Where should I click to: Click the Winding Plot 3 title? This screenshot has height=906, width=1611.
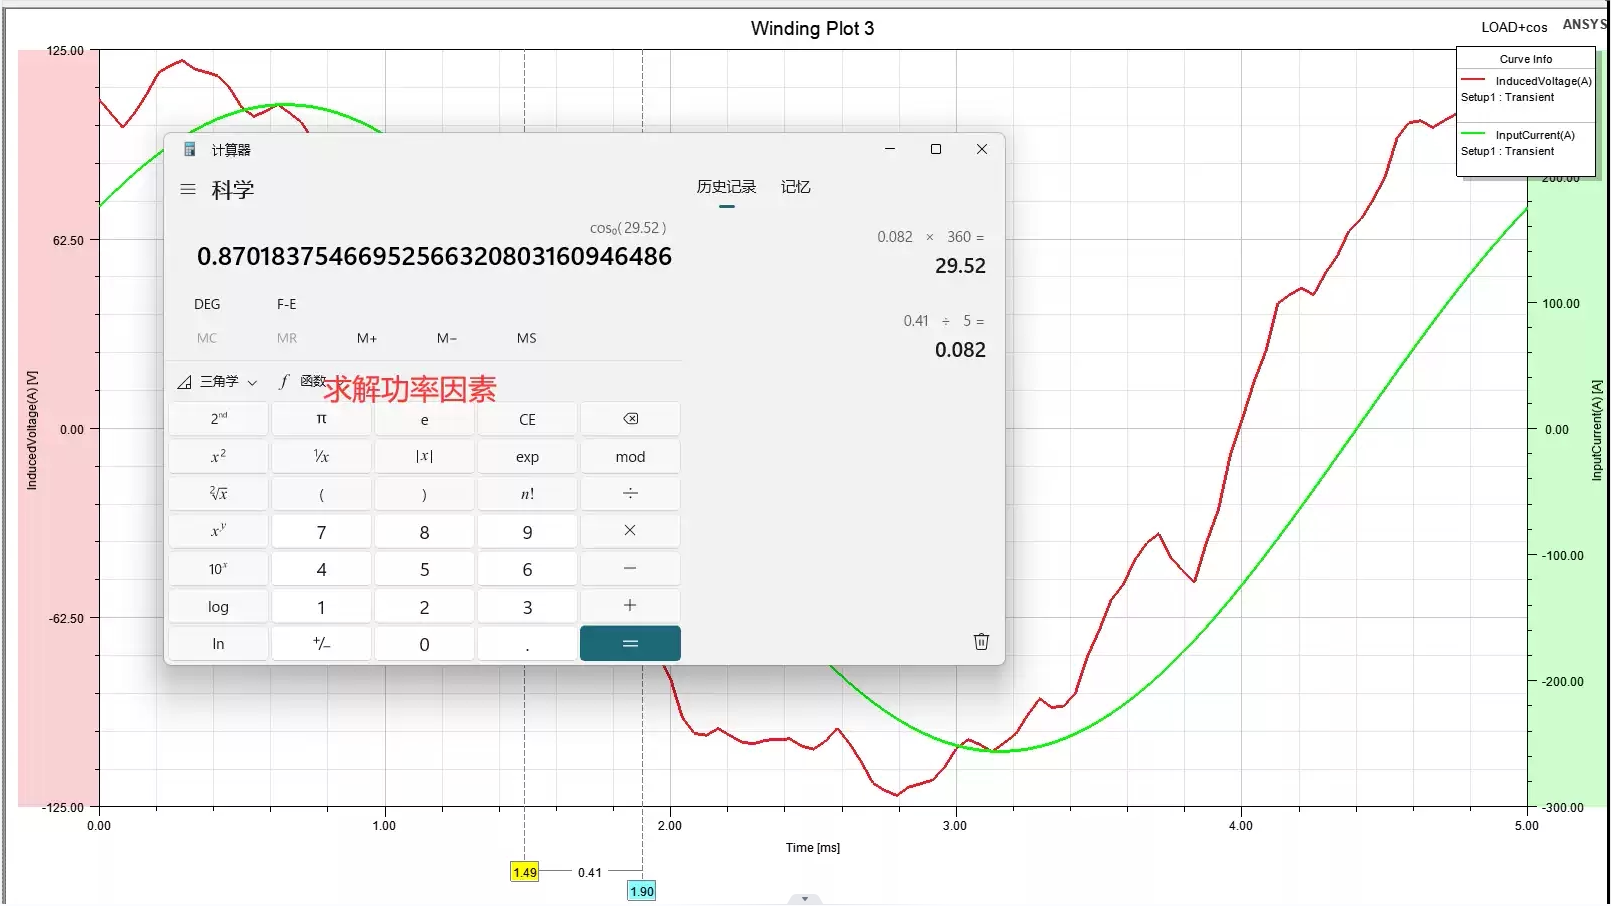(x=812, y=28)
